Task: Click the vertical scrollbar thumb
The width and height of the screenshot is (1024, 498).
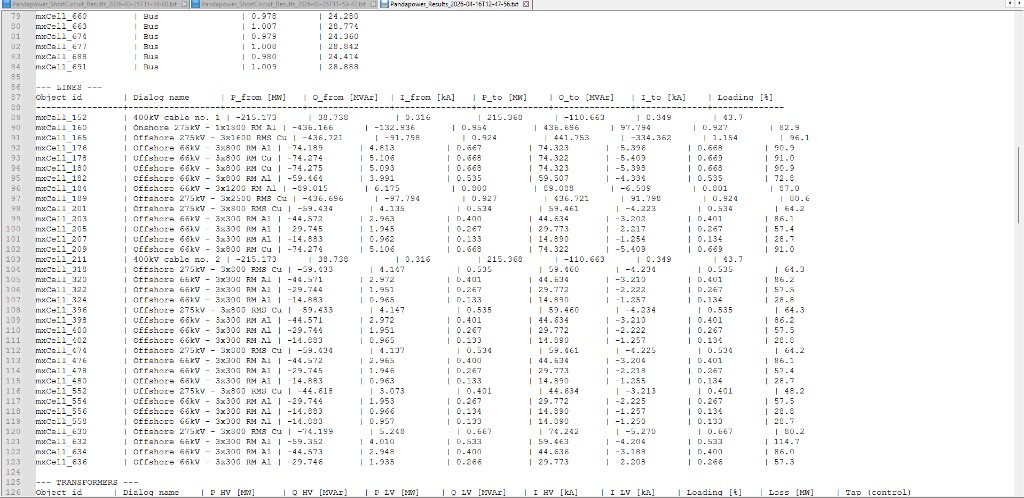Action: click(1019, 185)
